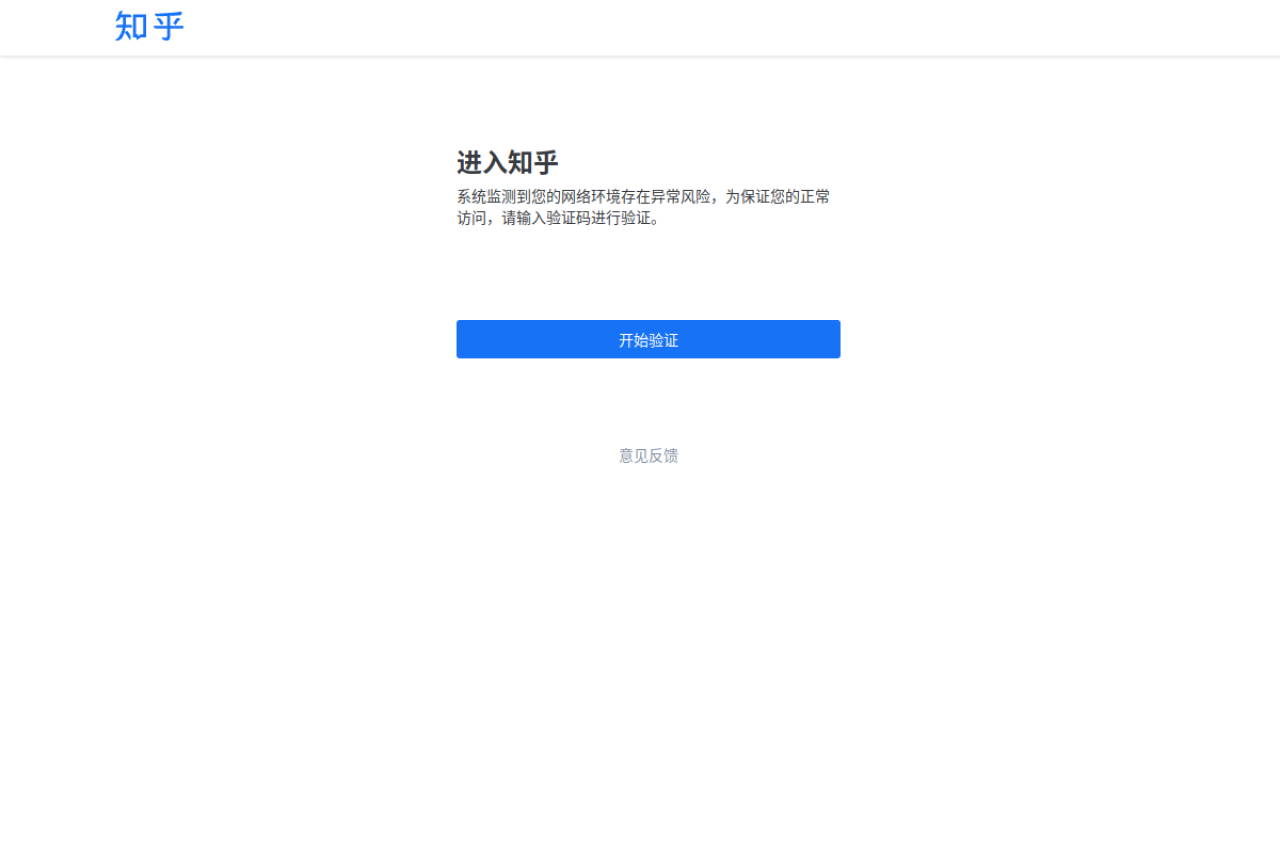The height and width of the screenshot is (853, 1280).
Task: Click the 知乎 logo in header
Action: point(149,26)
